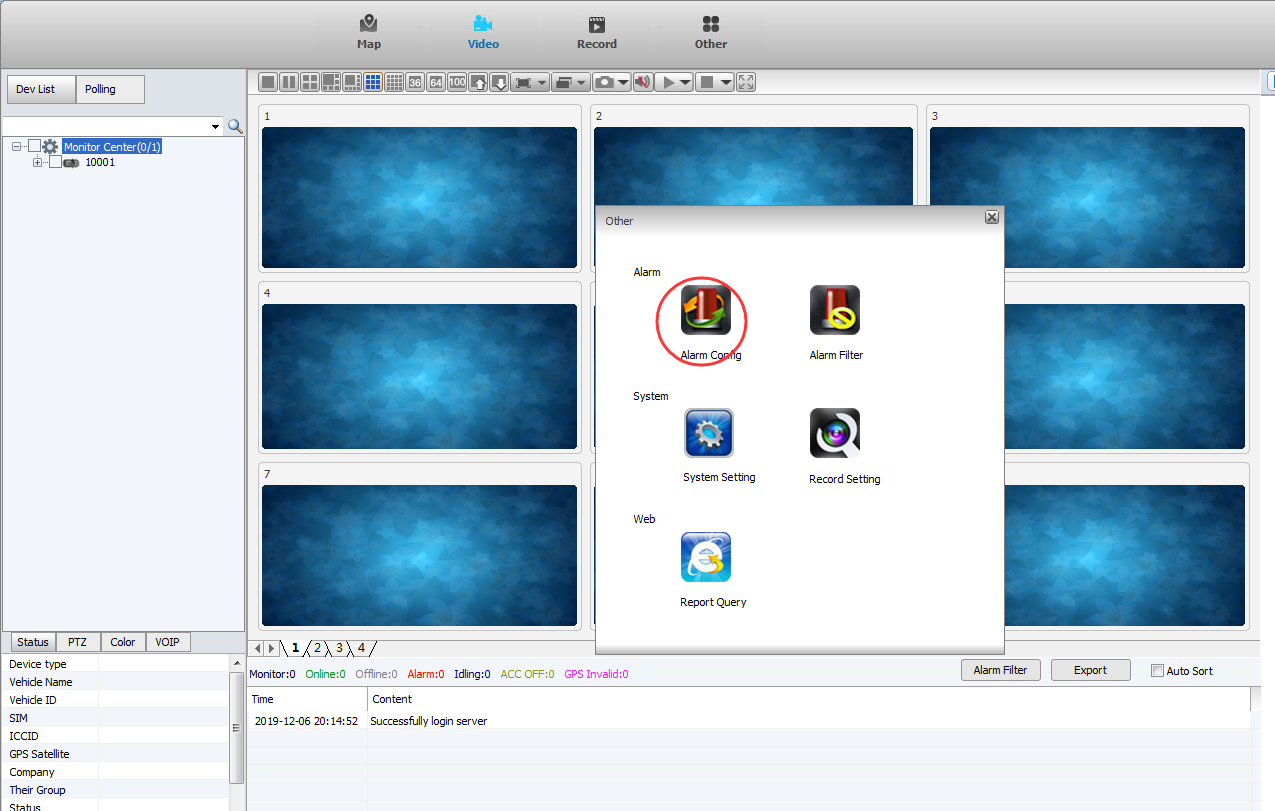Switch to Polling tab
The width and height of the screenshot is (1275, 811).
tap(110, 89)
